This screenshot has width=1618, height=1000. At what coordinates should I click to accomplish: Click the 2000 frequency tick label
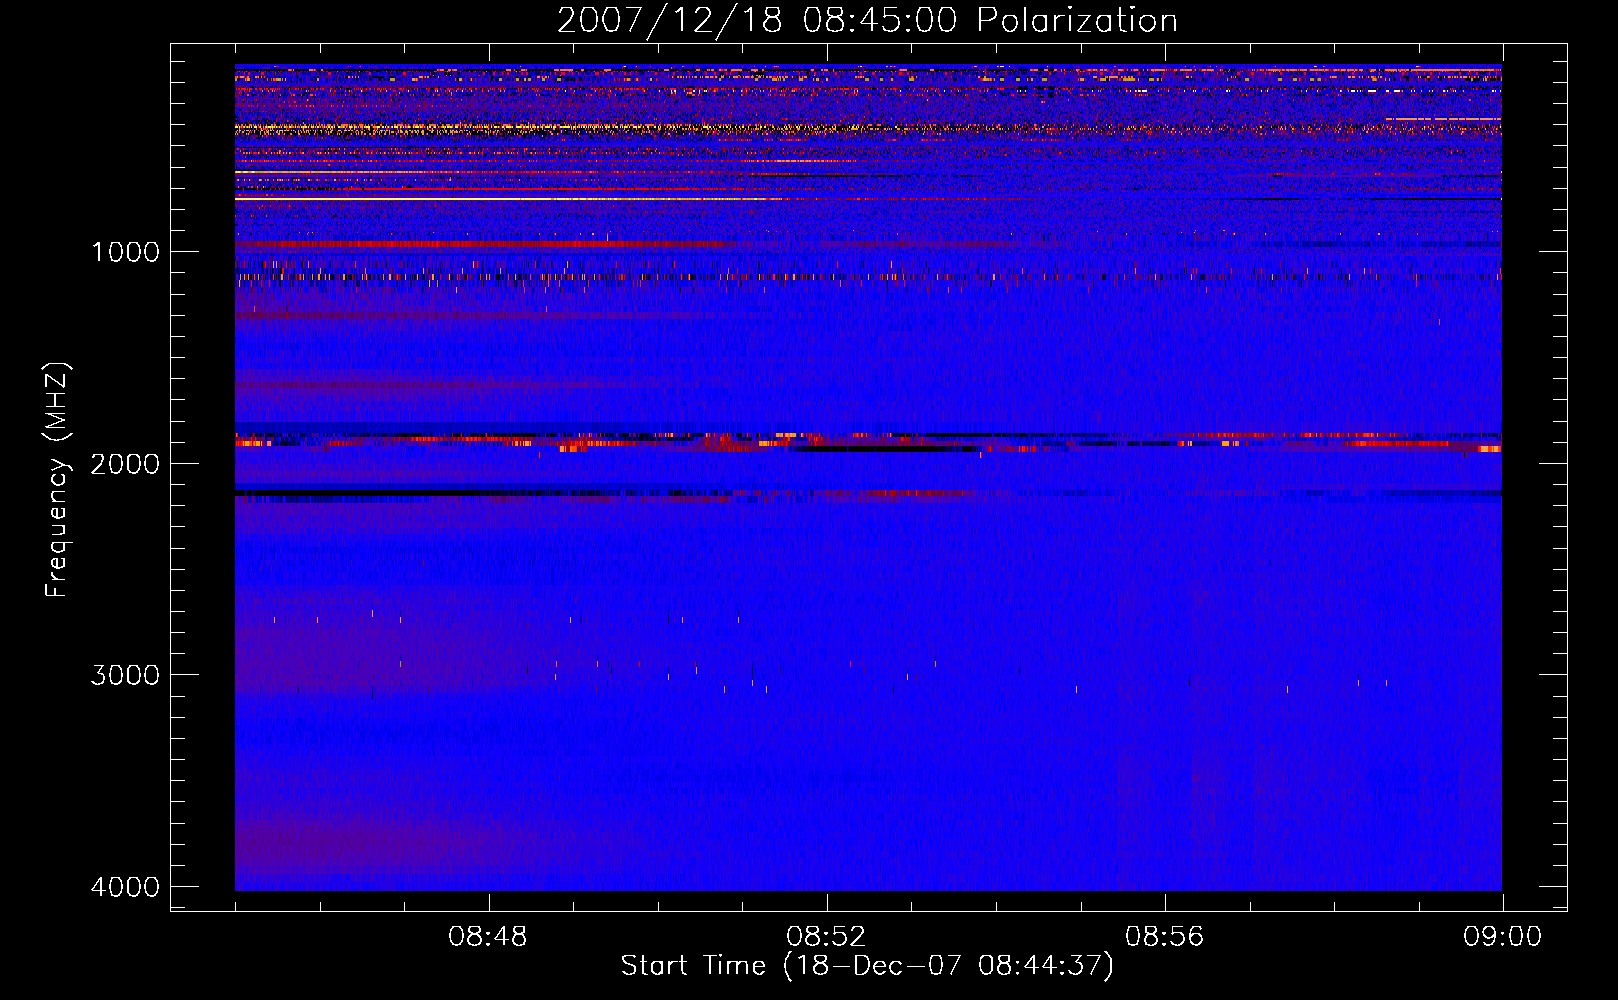[x=125, y=464]
